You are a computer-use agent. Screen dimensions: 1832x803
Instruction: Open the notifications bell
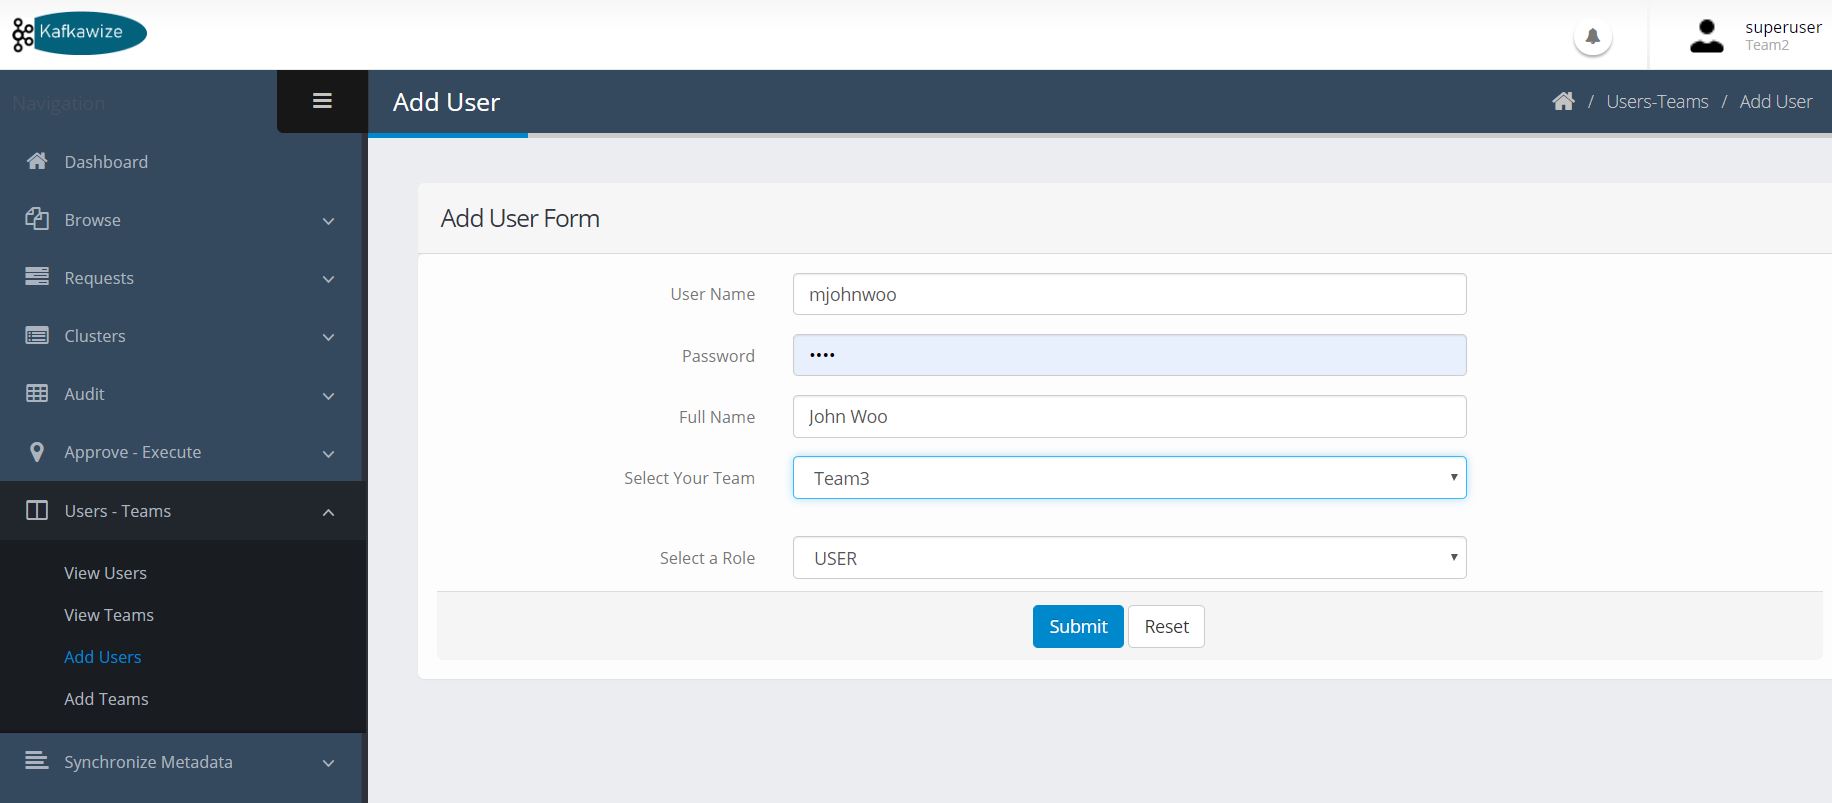pyautogui.click(x=1593, y=37)
